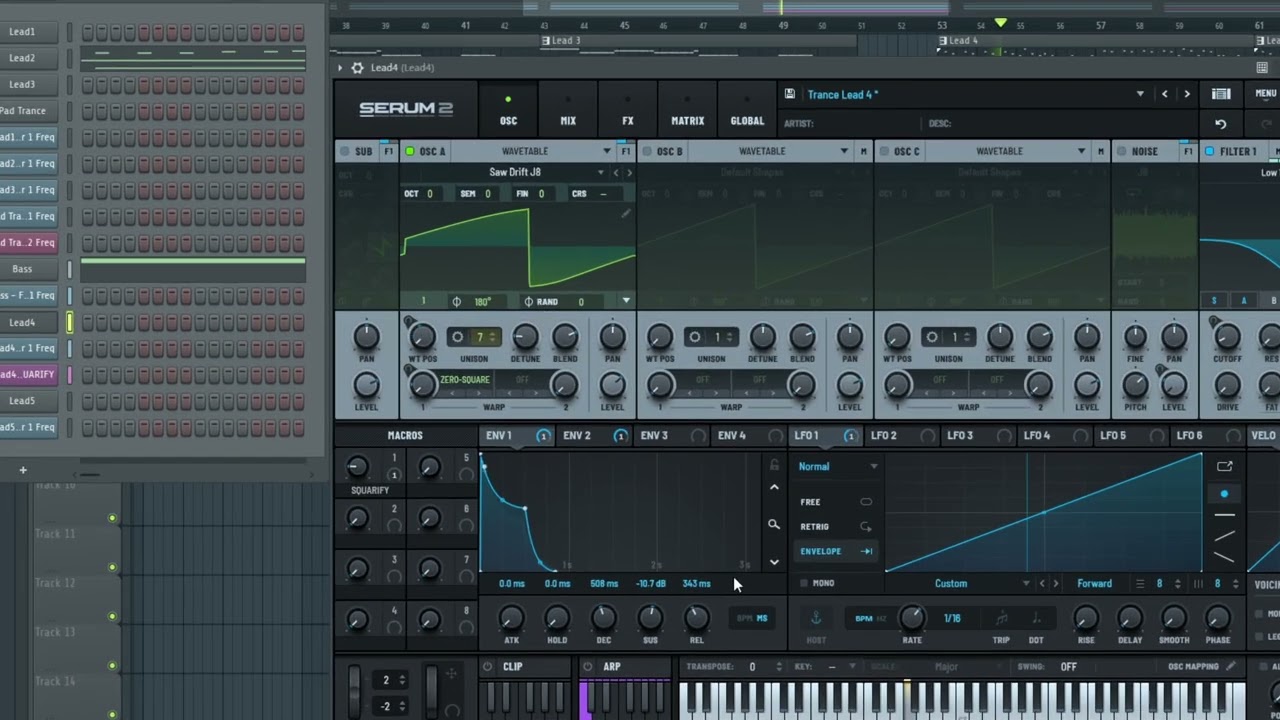1280x720 pixels.
Task: Expand the Lead4 plugin window arrow
Action: point(340,68)
